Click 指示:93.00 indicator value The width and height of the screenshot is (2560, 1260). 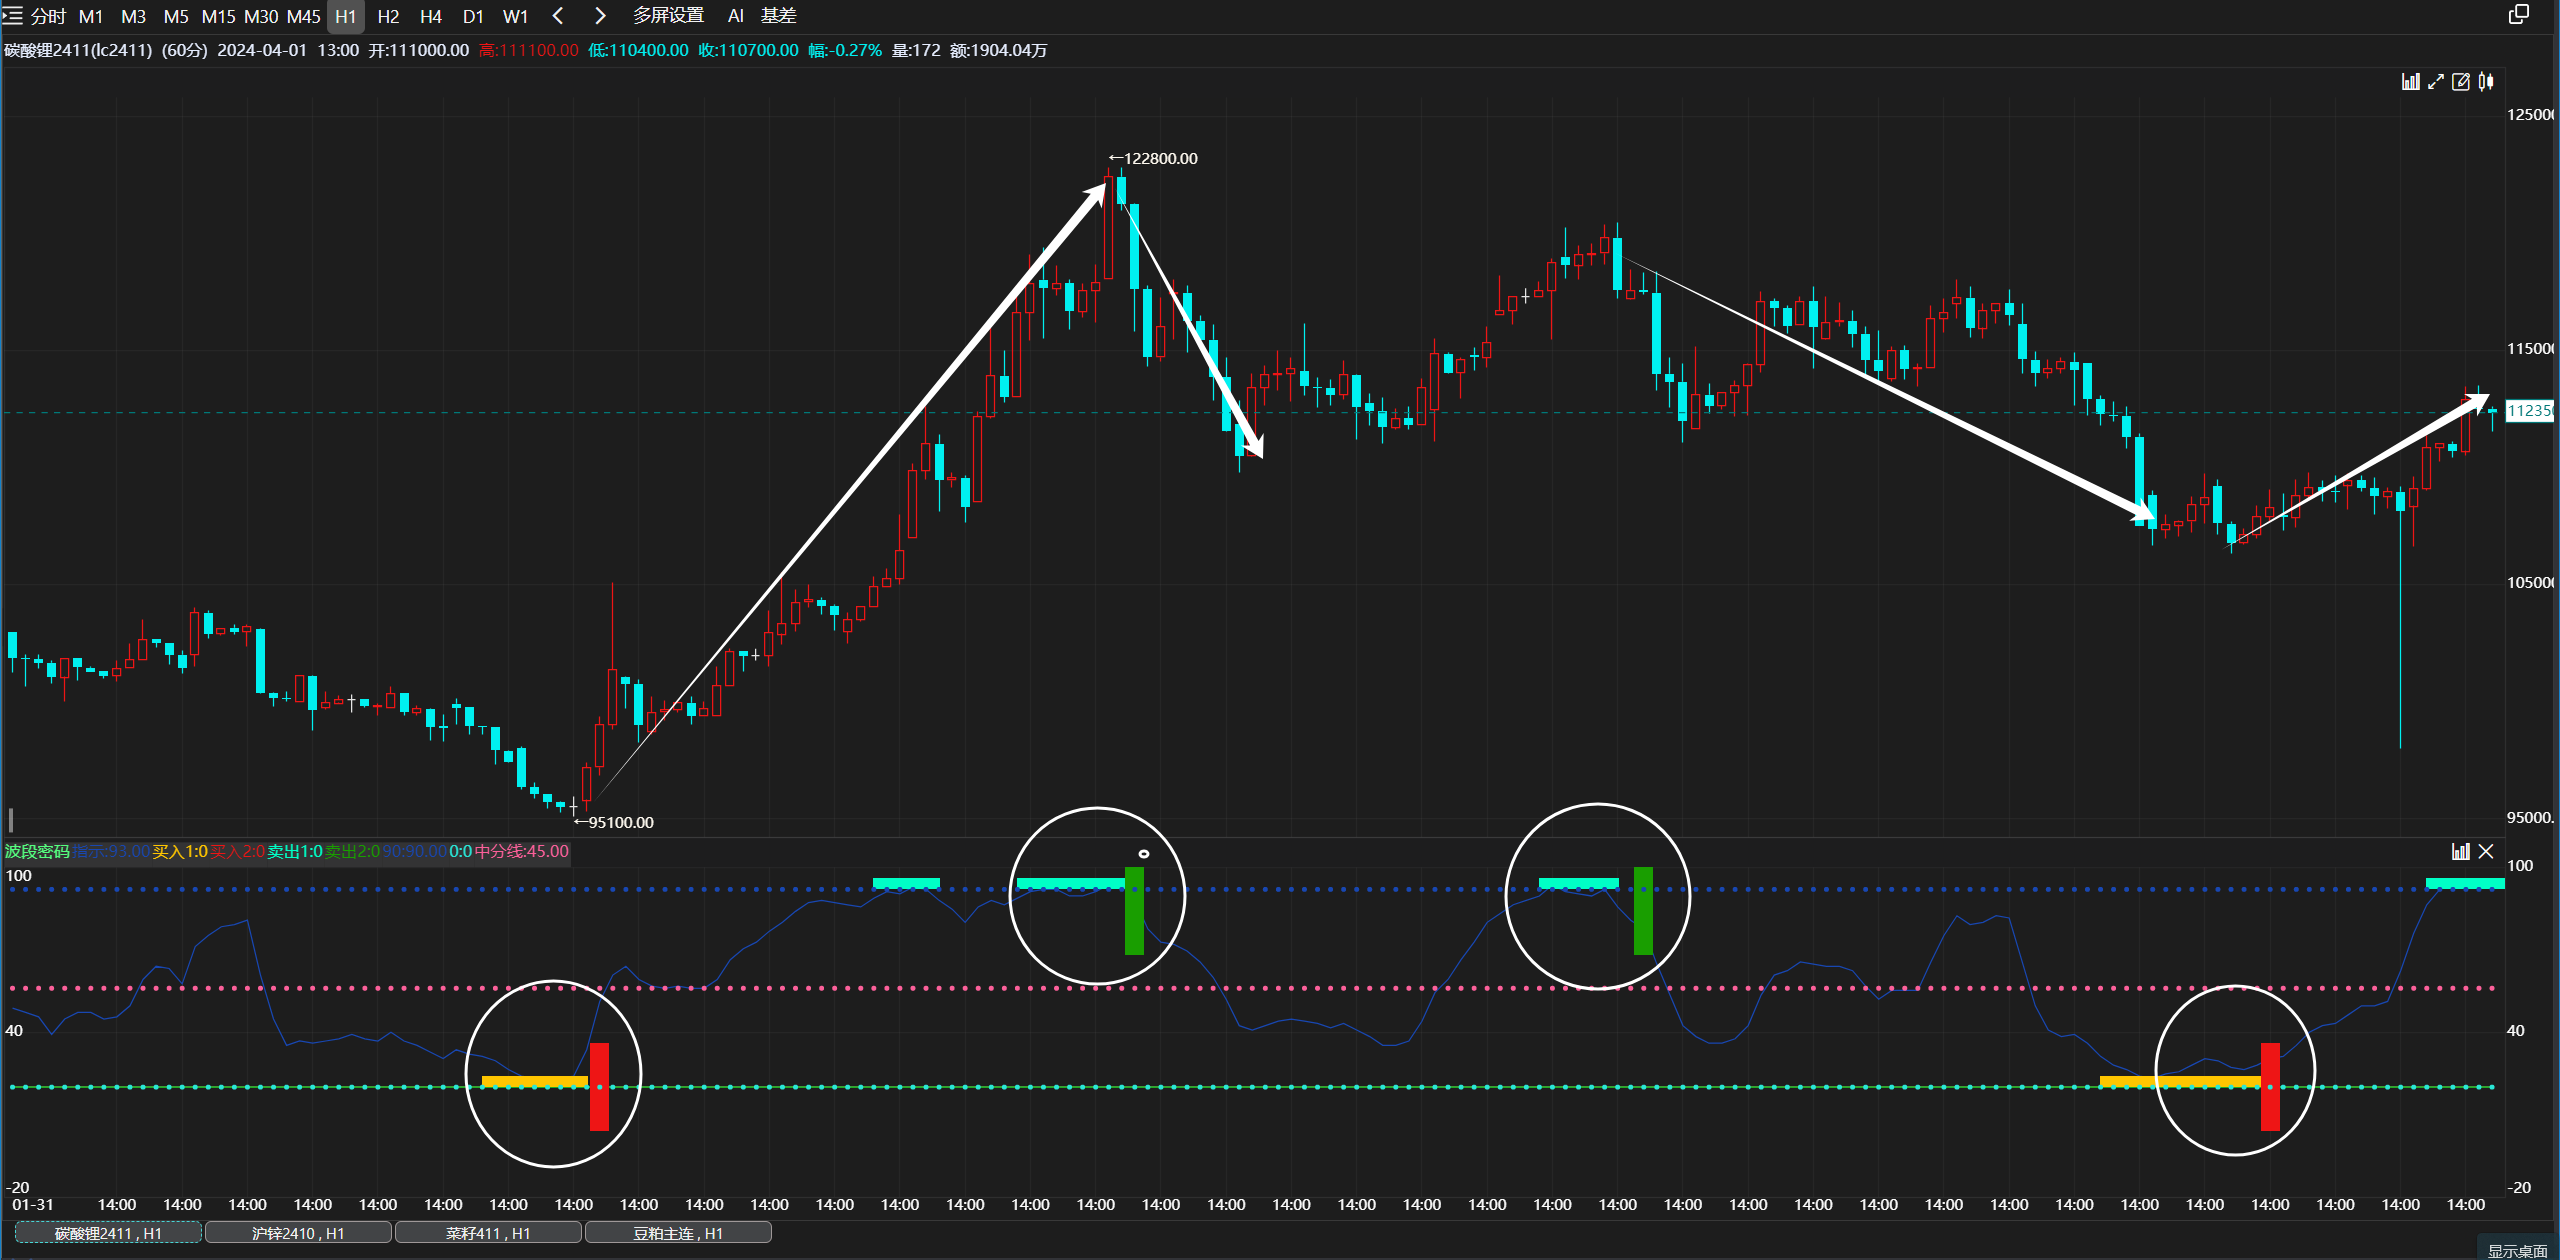(111, 851)
